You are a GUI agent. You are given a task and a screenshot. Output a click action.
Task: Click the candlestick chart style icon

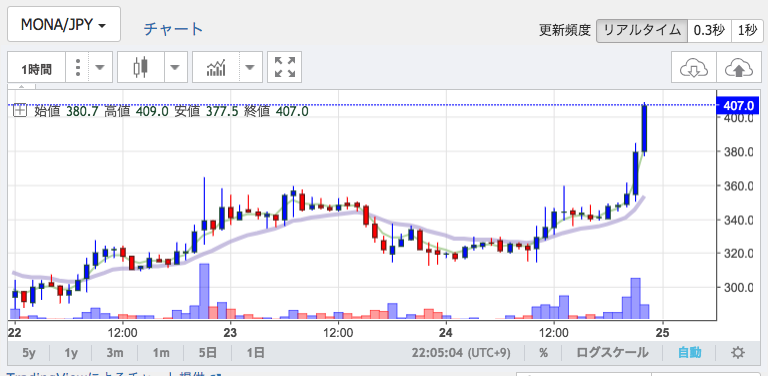[141, 67]
